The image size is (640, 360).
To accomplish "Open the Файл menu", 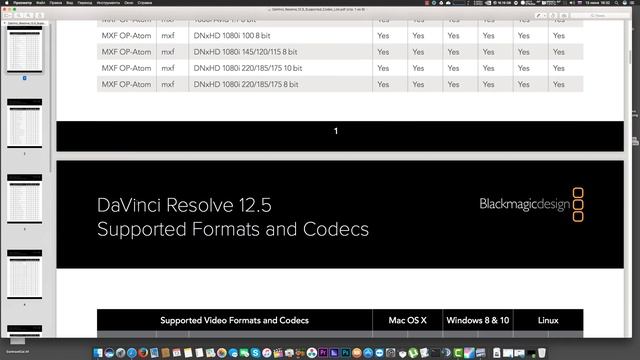I will (40, 2).
